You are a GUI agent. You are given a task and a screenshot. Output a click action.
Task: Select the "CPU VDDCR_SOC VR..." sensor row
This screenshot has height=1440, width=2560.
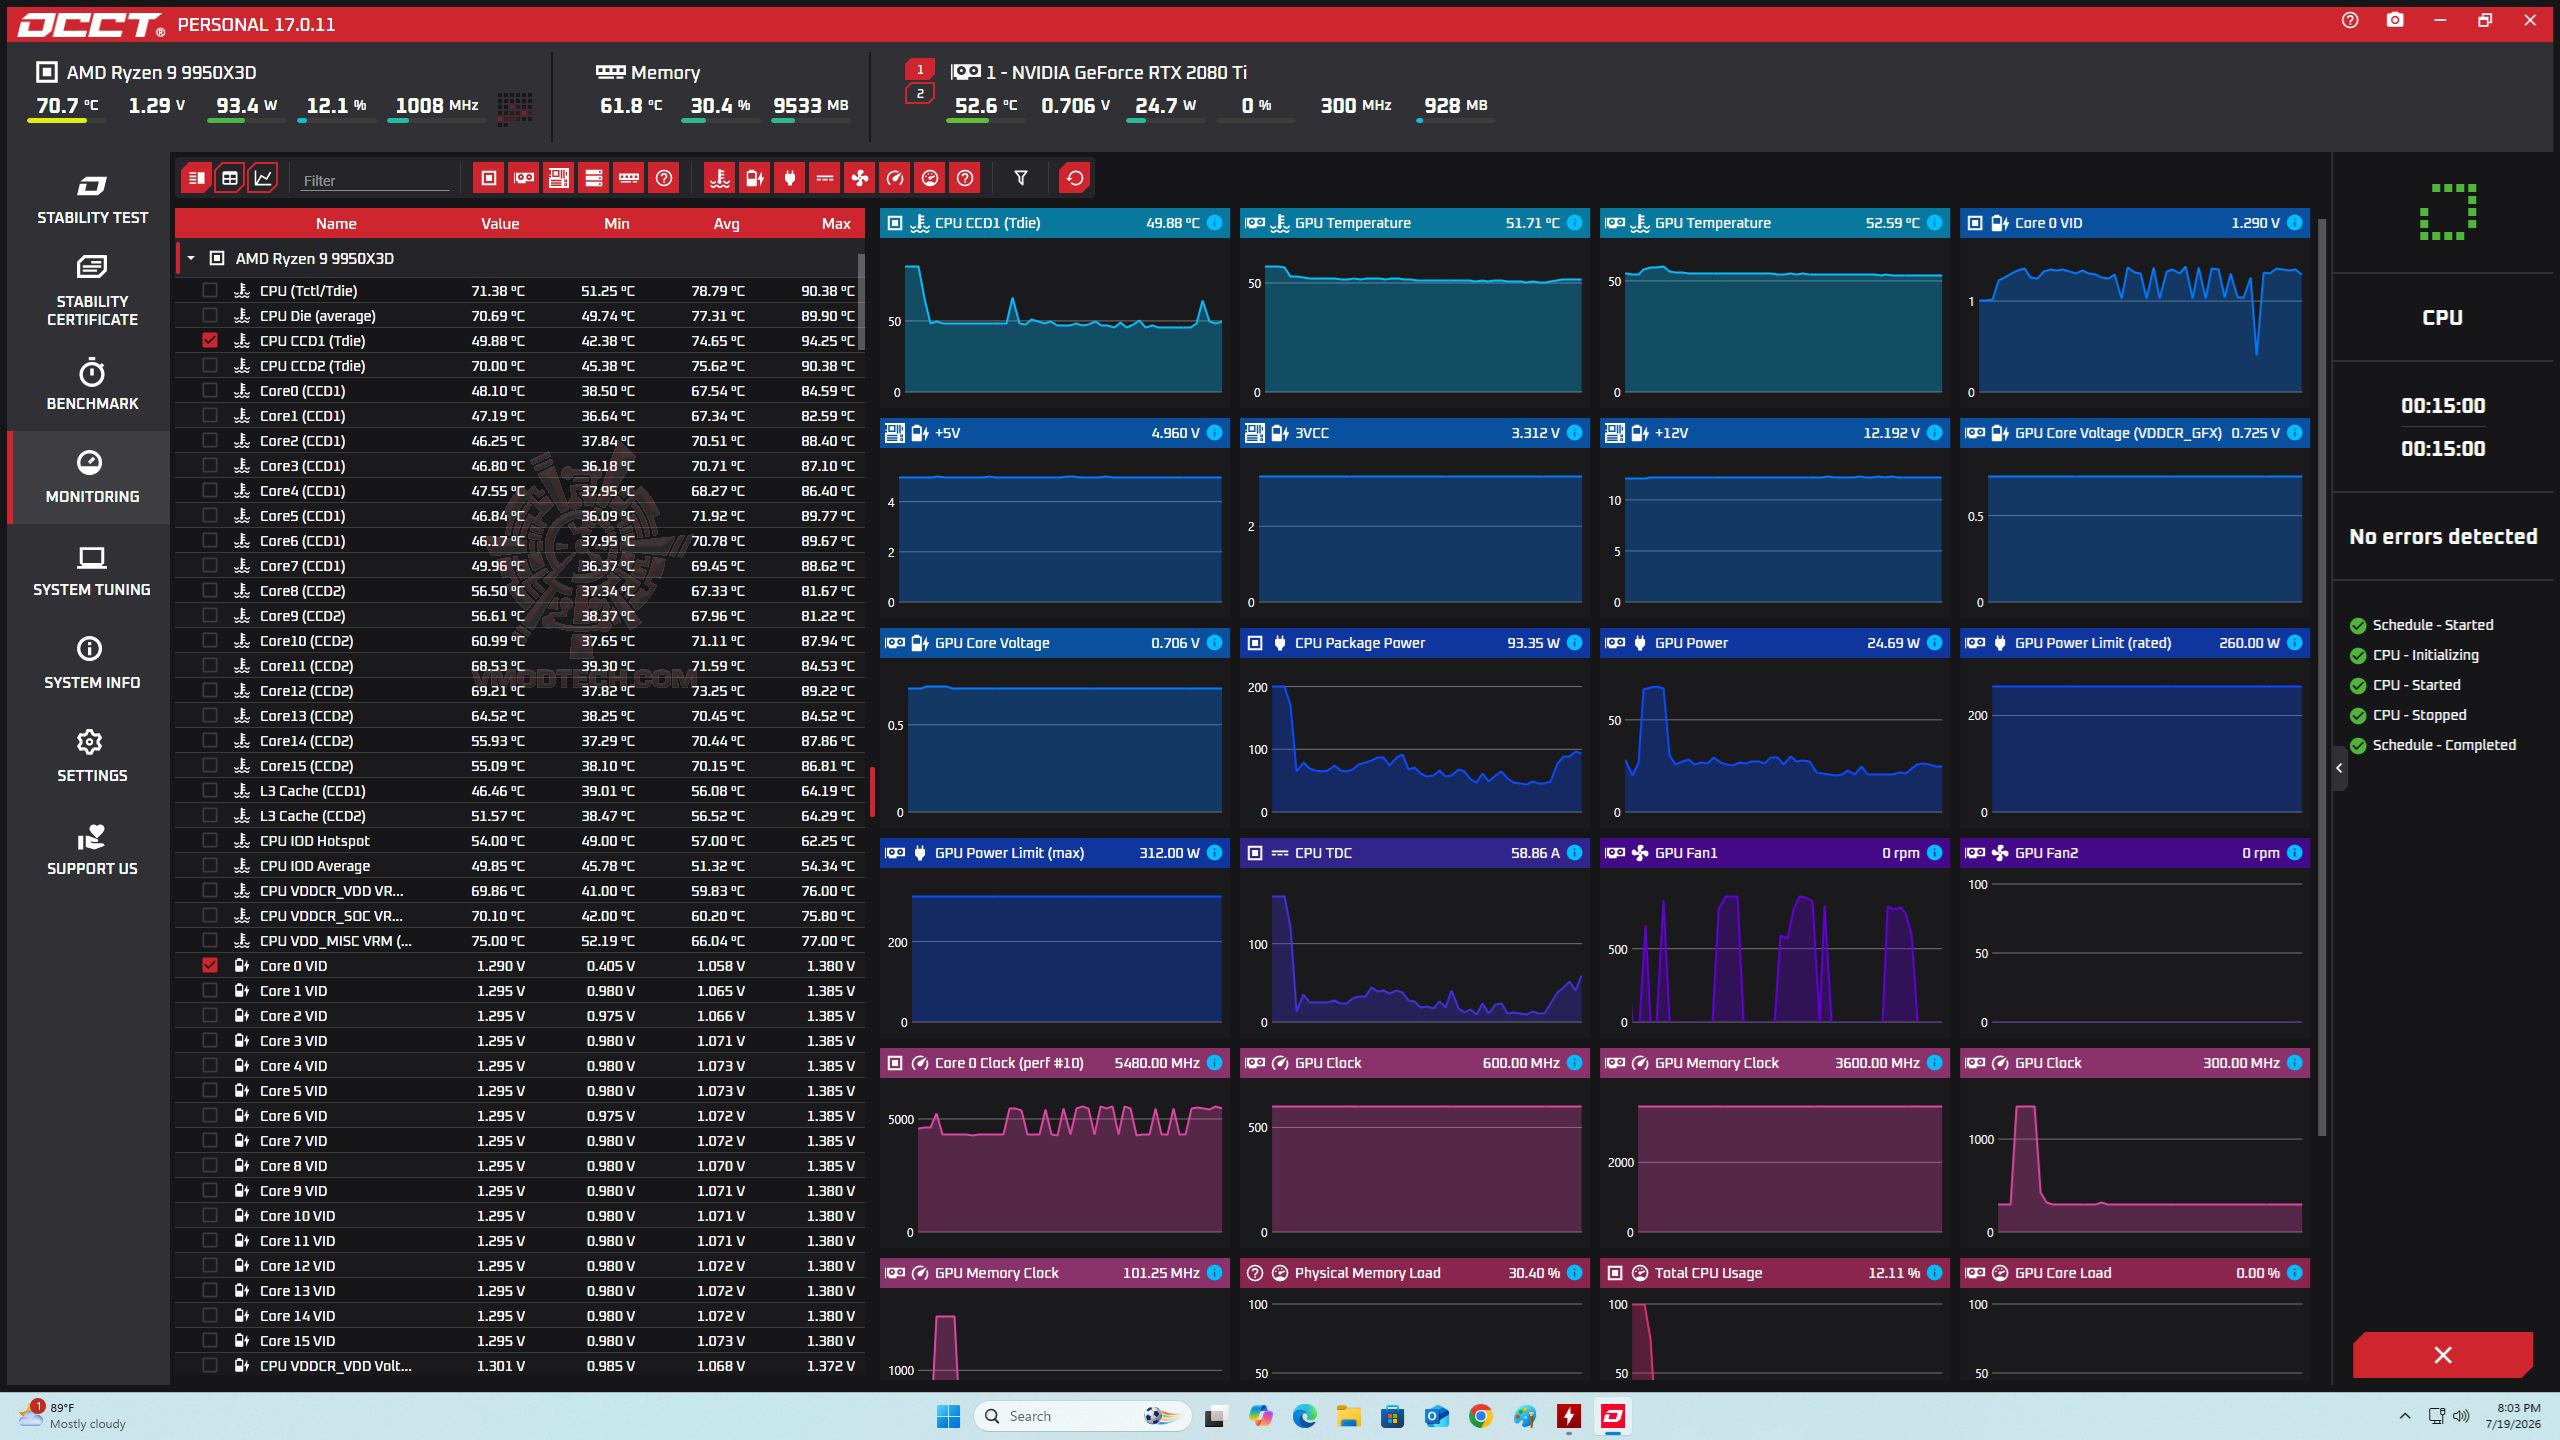[x=520, y=915]
